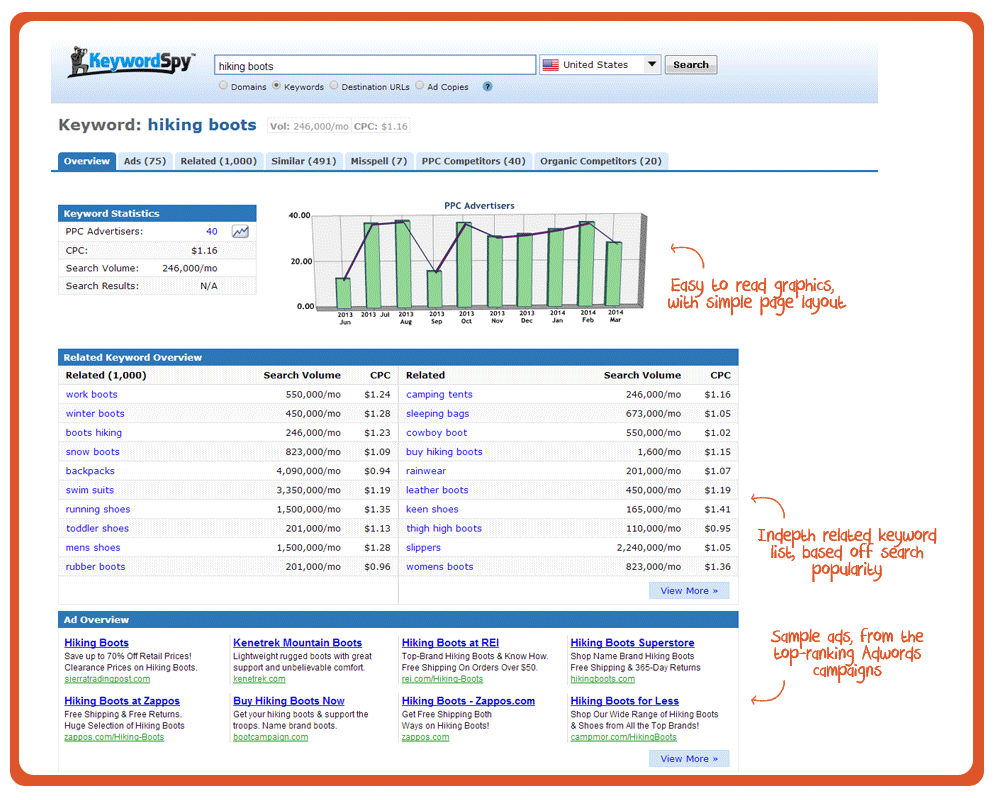This screenshot has height=800, width=1000.
Task: Open the Organic Competitors (20) tab
Action: [x=600, y=161]
